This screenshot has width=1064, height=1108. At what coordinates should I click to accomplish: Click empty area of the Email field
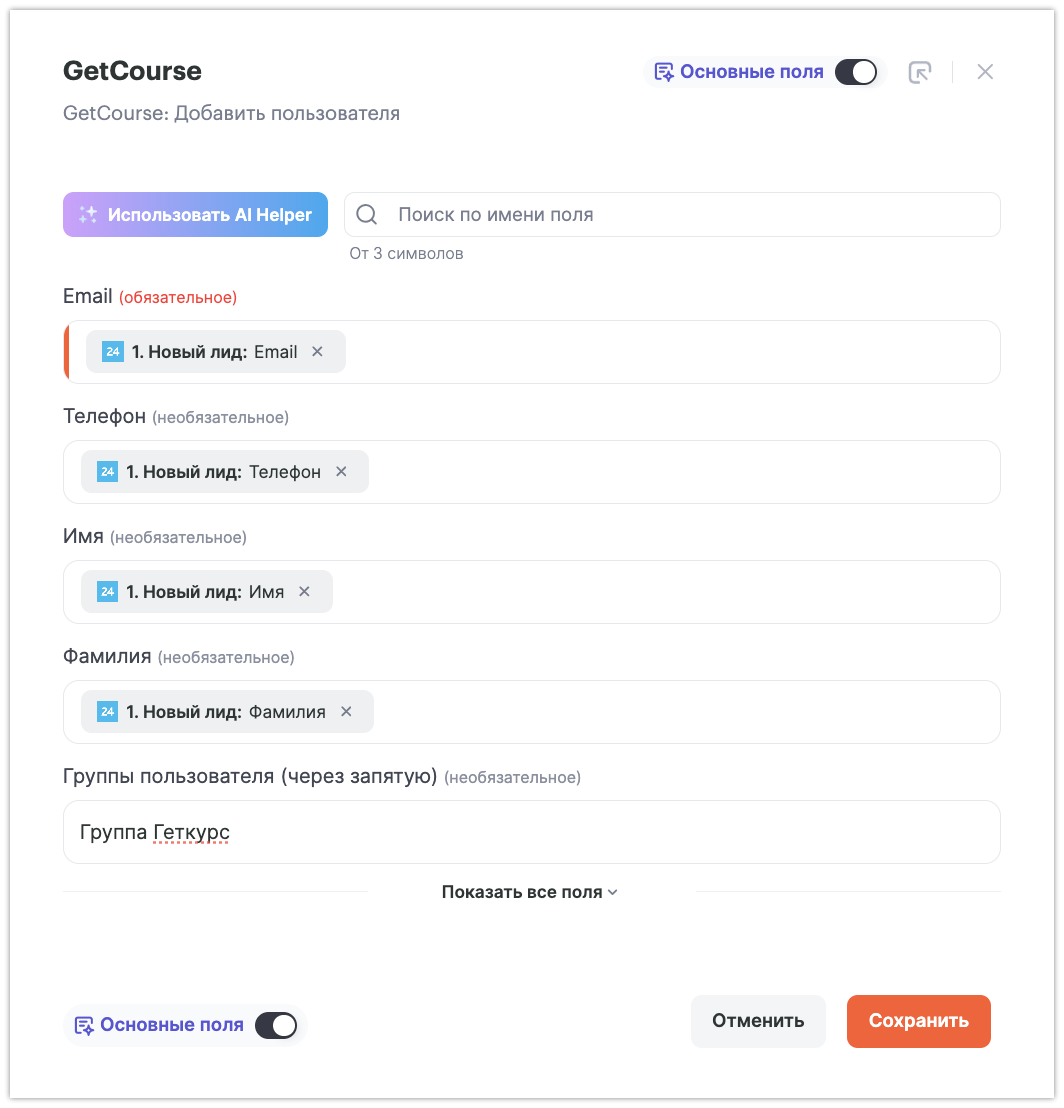tap(670, 352)
